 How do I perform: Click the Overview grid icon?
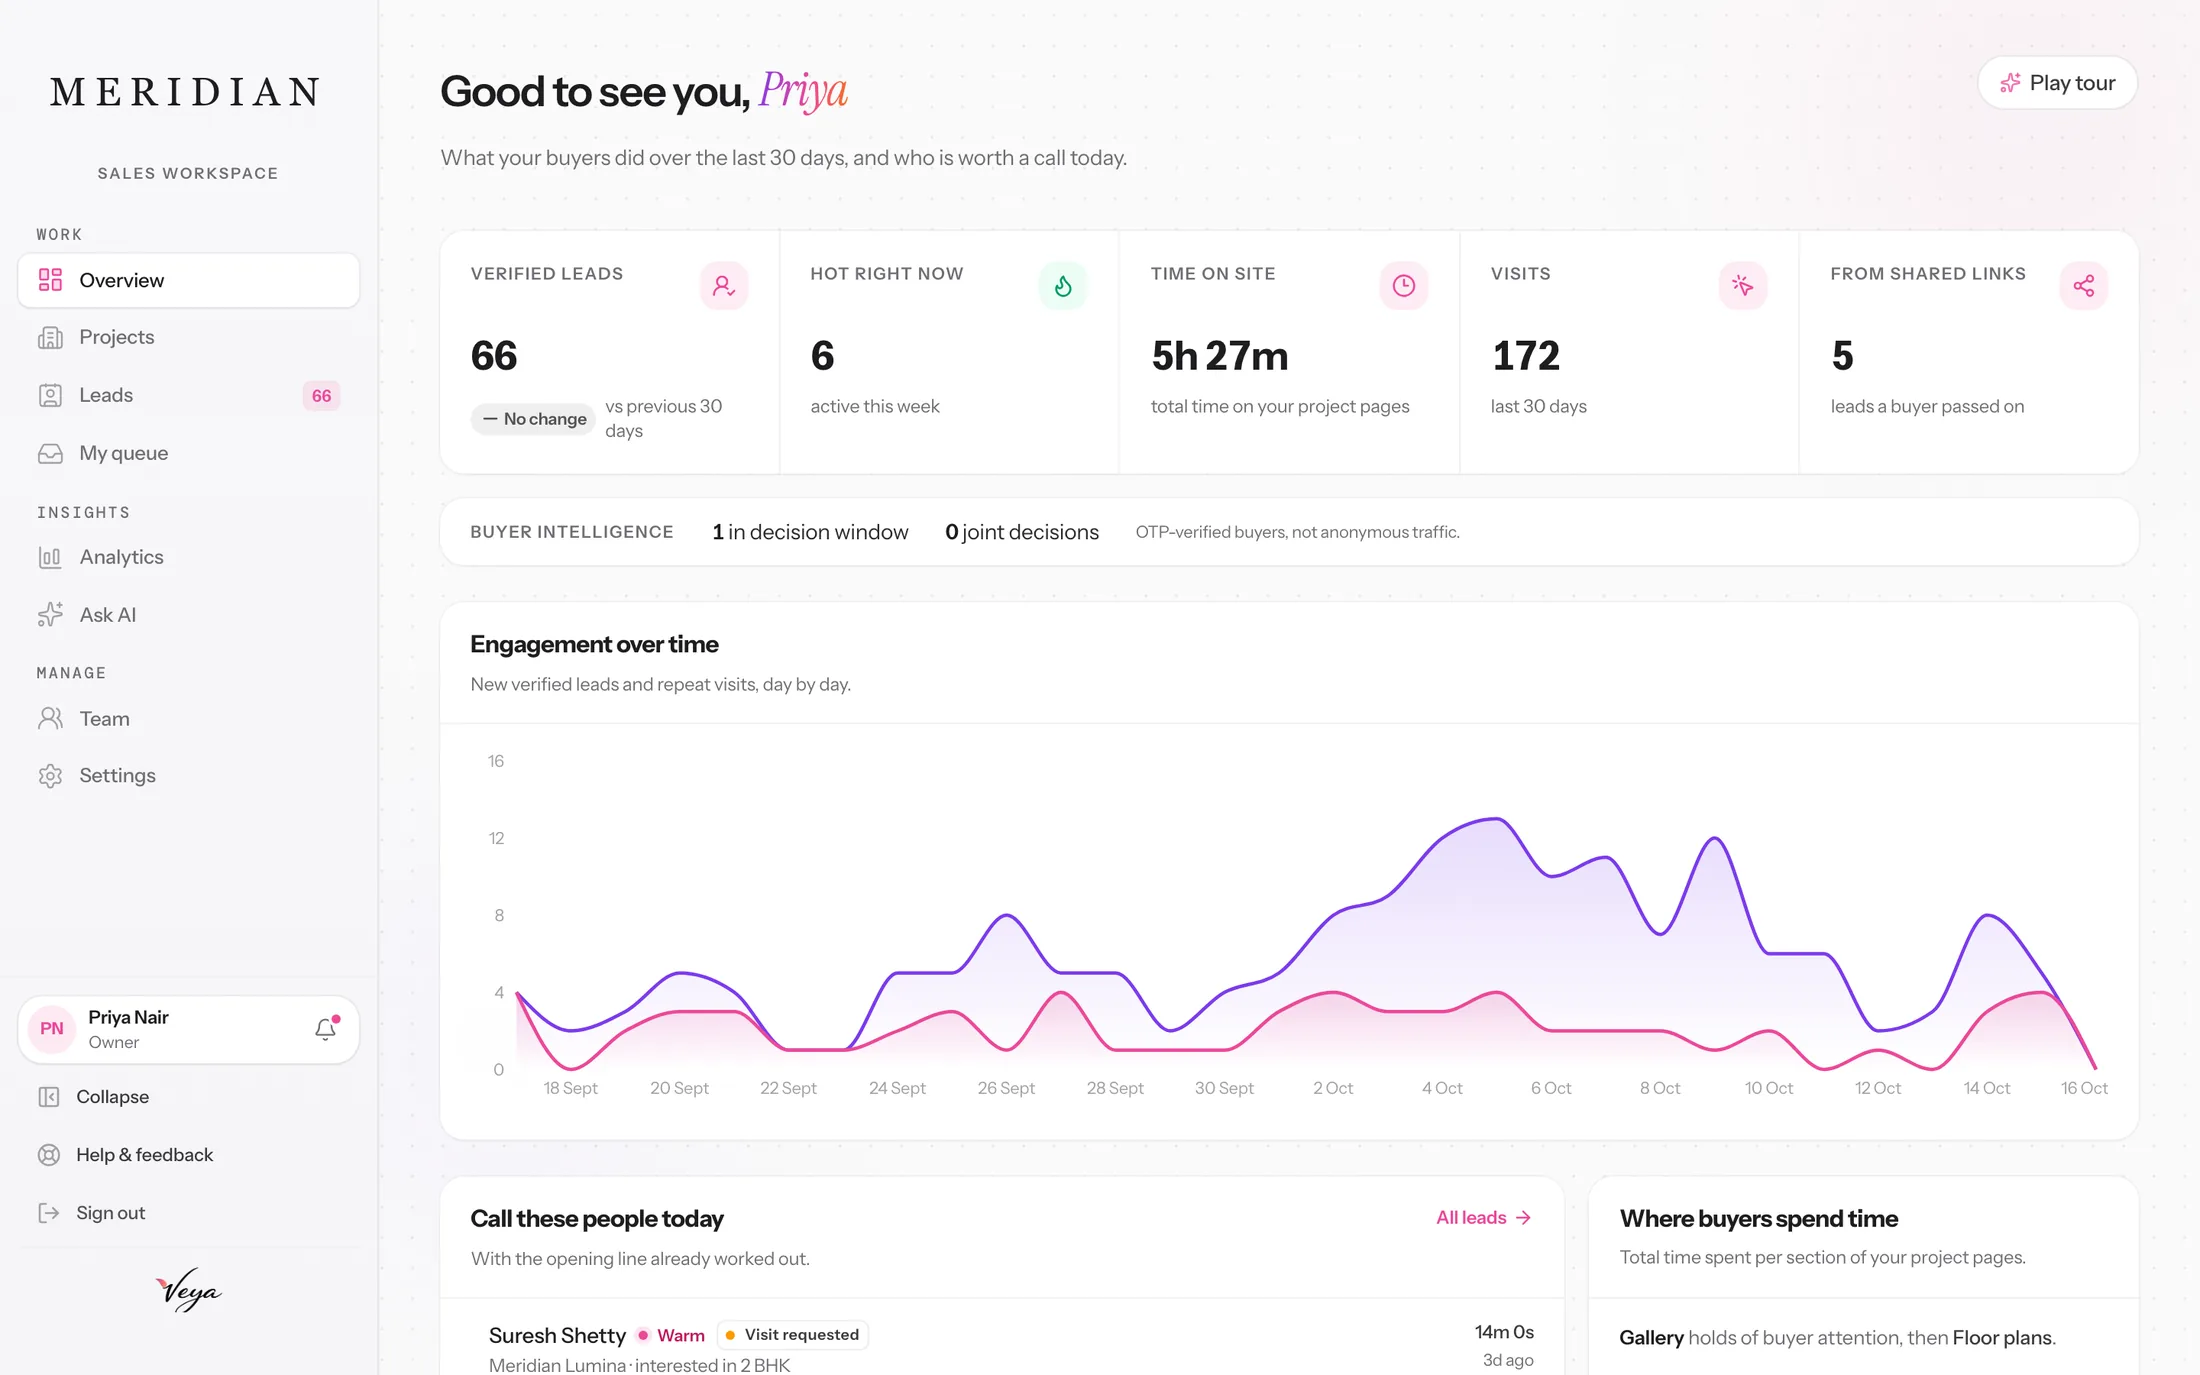click(x=50, y=280)
